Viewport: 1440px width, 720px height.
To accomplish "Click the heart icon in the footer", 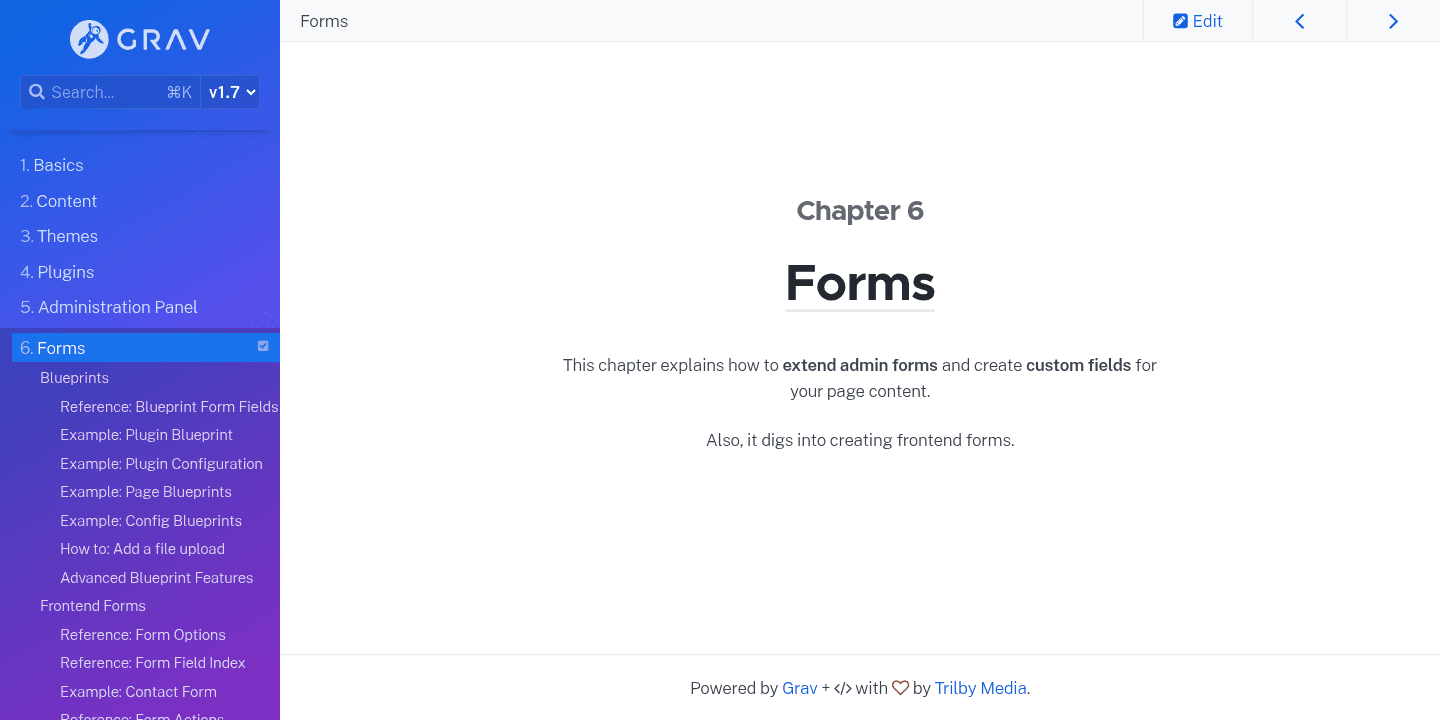I will point(900,688).
